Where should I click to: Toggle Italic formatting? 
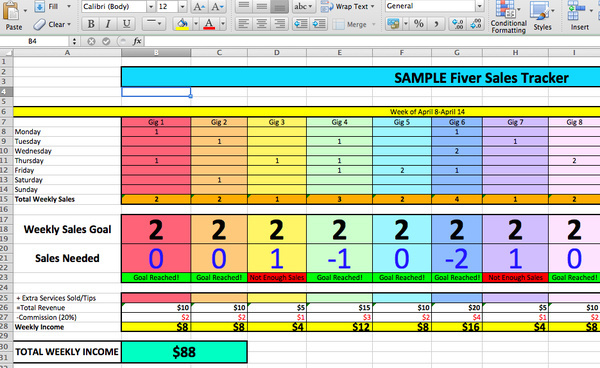[108, 24]
